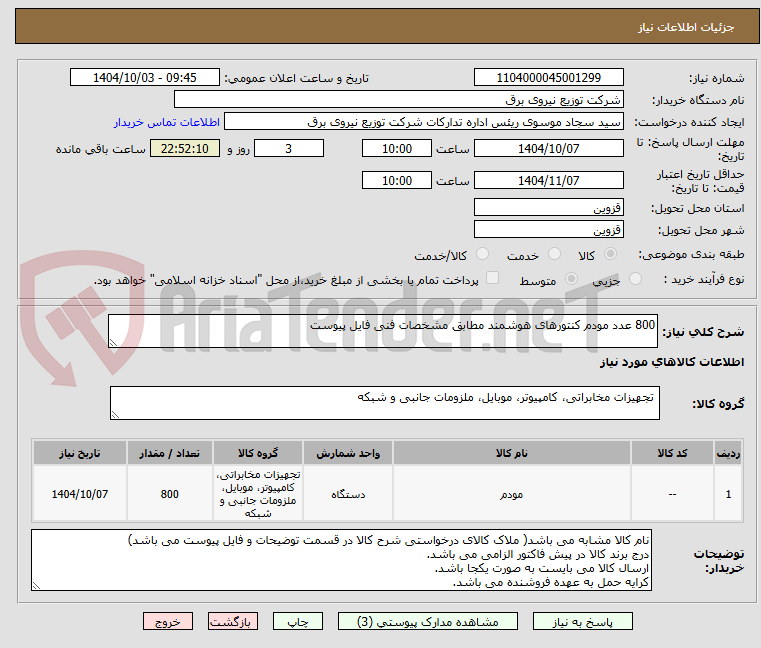Click the announcement date field 1404/10/03 - 09:45

(145, 78)
